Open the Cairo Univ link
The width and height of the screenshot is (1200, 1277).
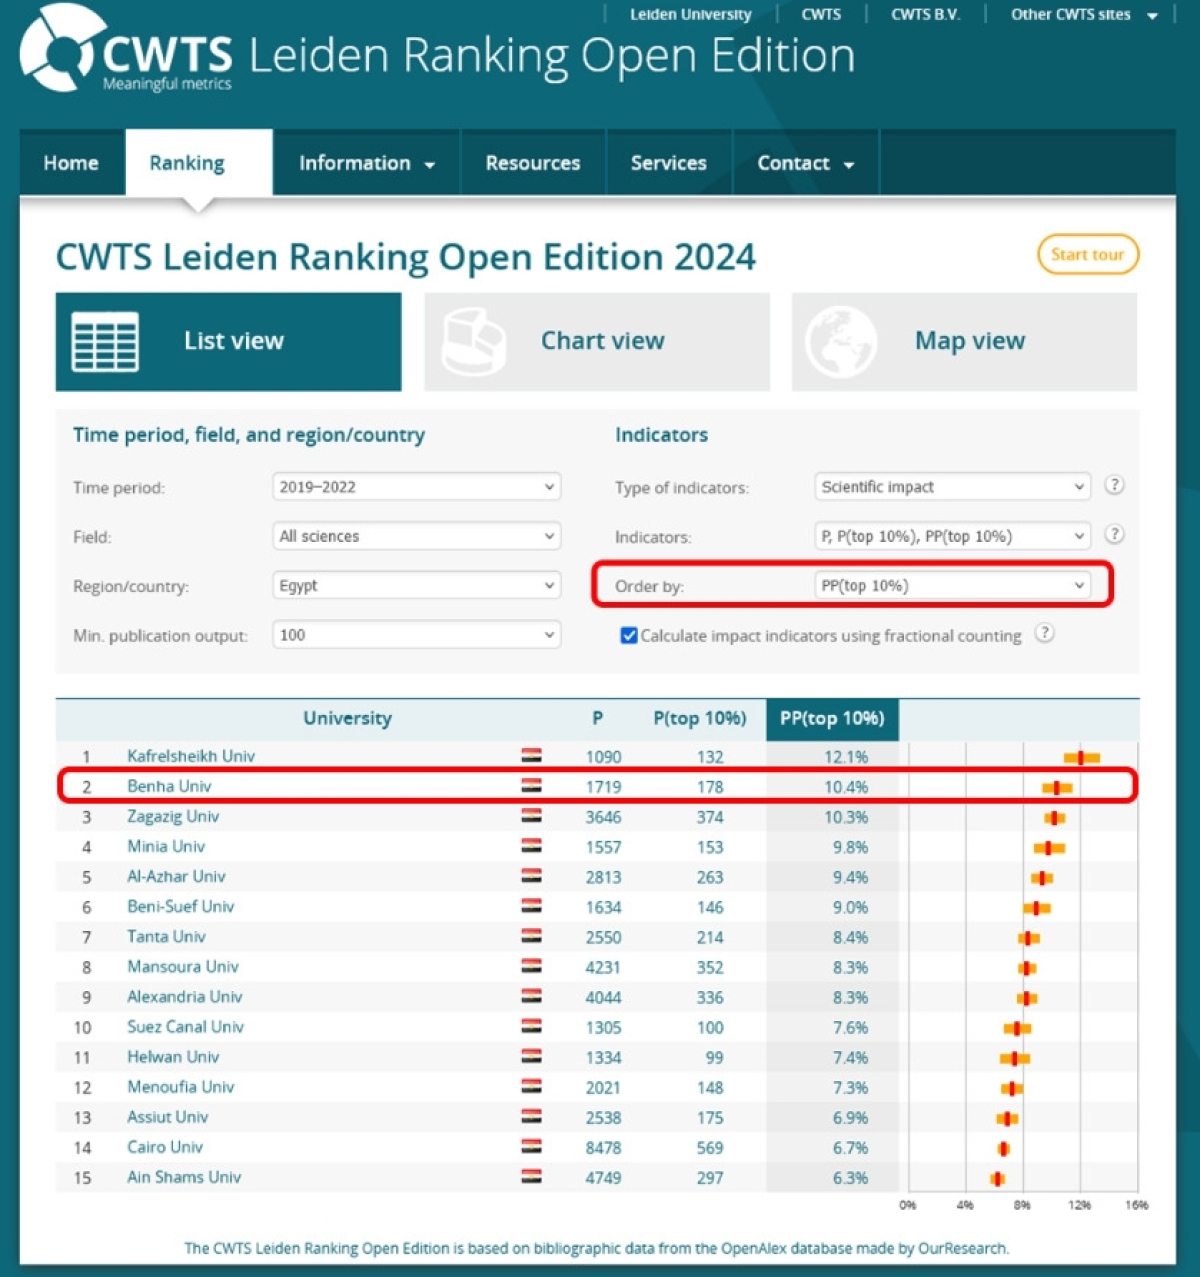(x=165, y=1147)
